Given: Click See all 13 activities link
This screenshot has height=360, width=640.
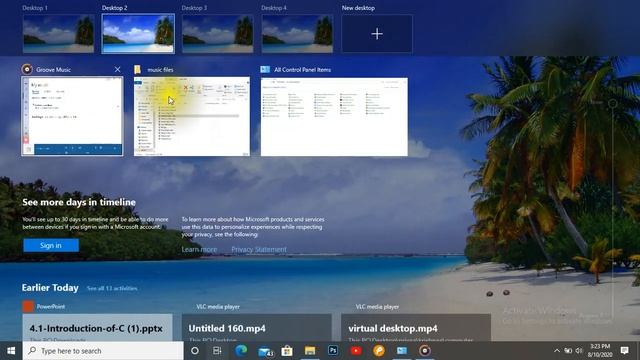Looking at the screenshot, I should click(112, 289).
